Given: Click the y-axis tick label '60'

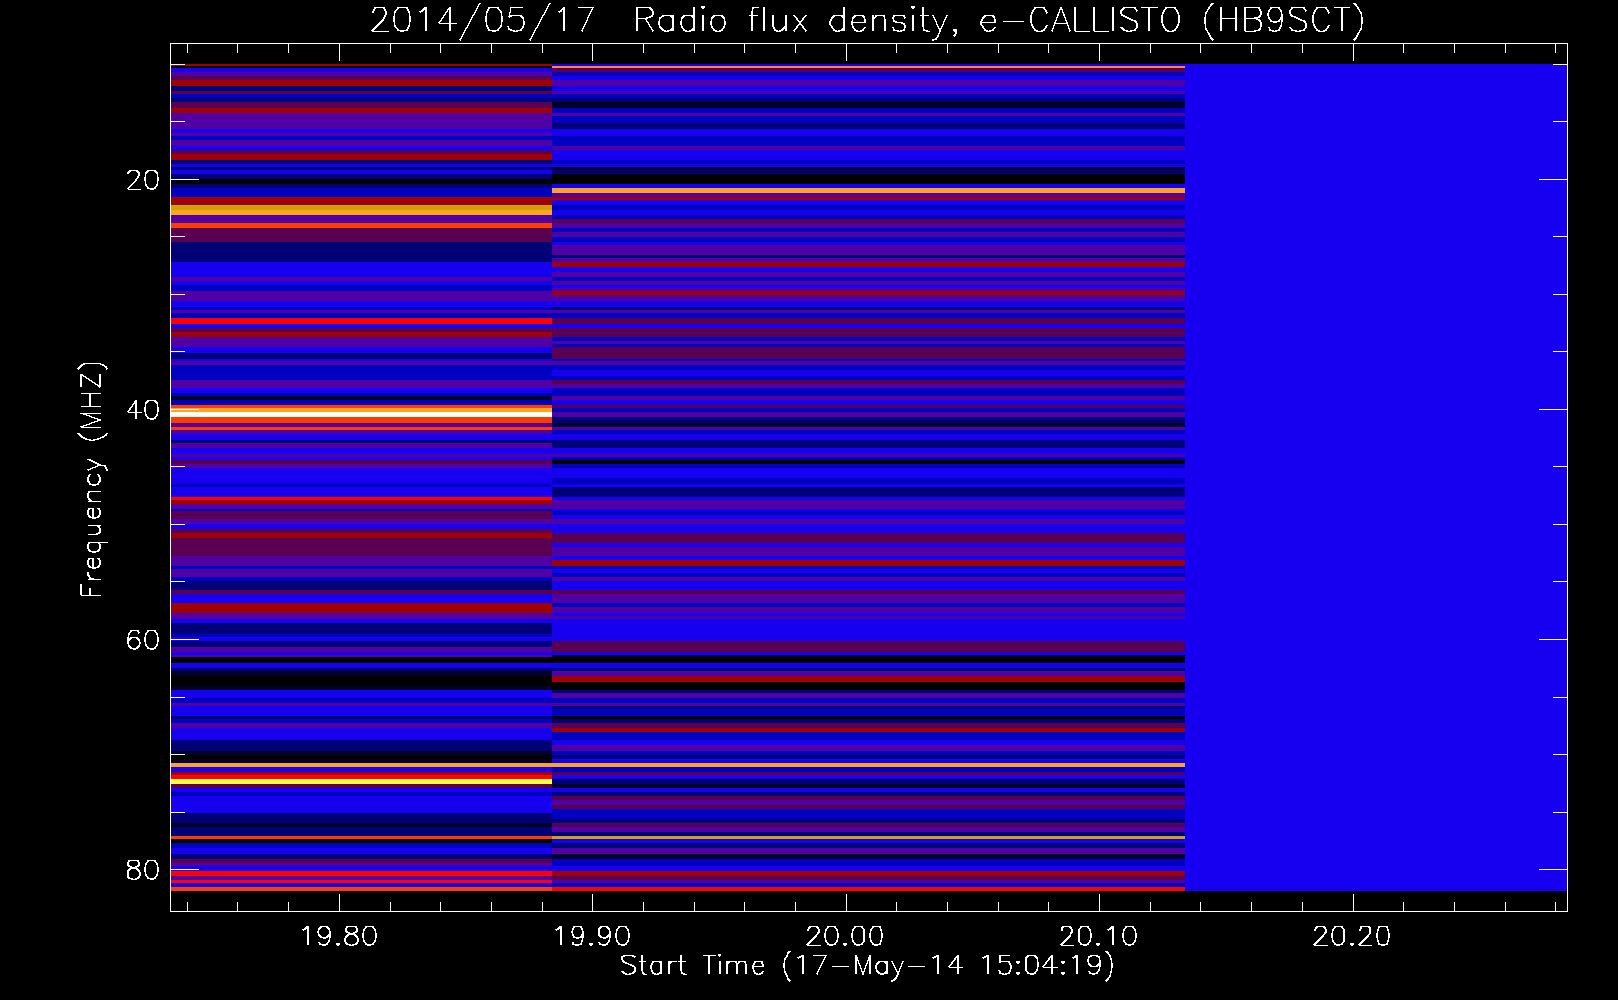Looking at the screenshot, I should point(143,640).
